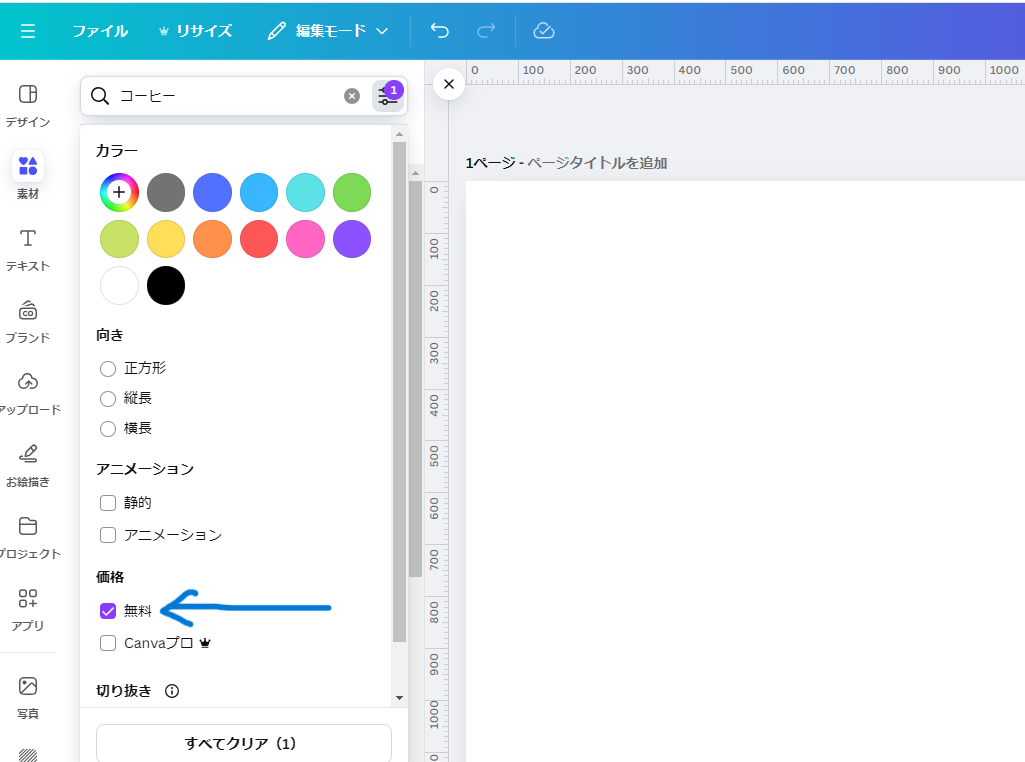Image resolution: width=1025 pixels, height=762 pixels.
Task: Open the デザイン sidebar tab
Action: (x=27, y=105)
